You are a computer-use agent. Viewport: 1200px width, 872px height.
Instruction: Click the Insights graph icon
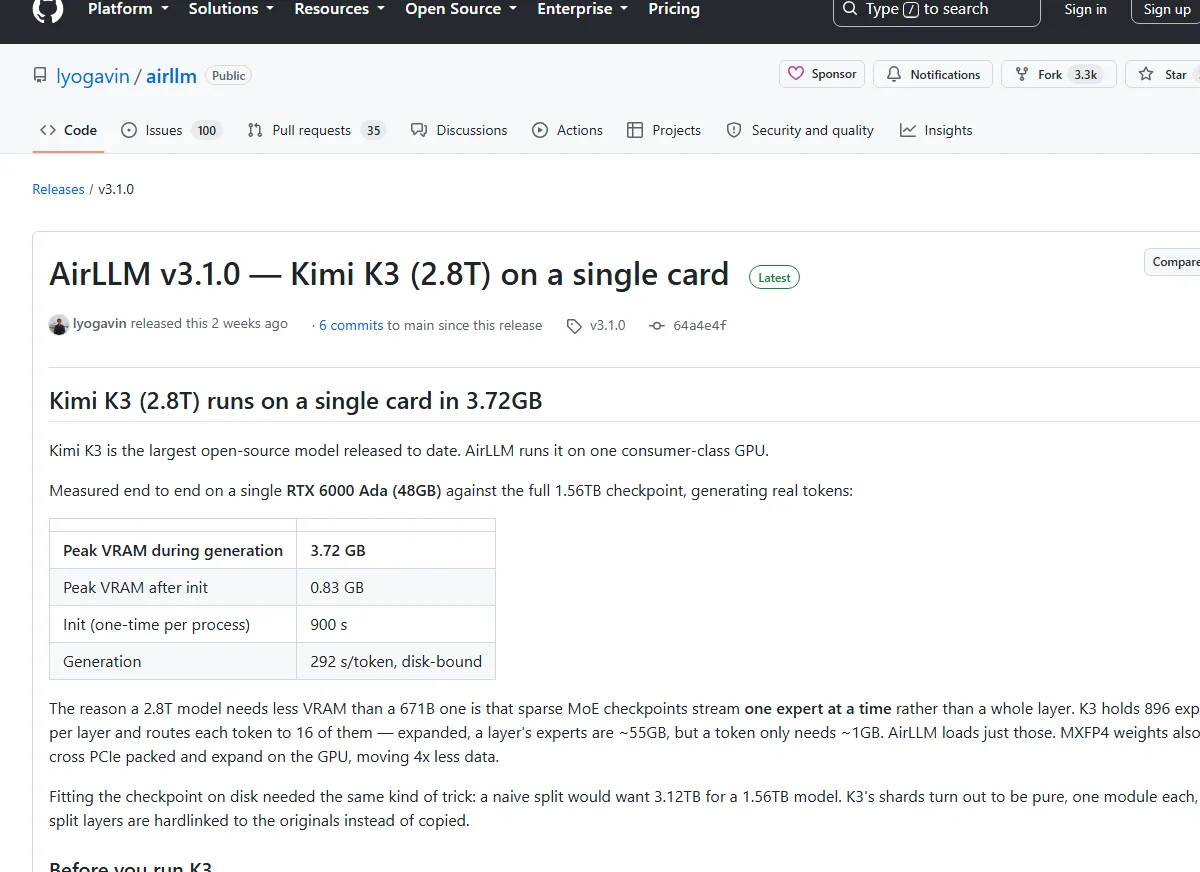[908, 130]
